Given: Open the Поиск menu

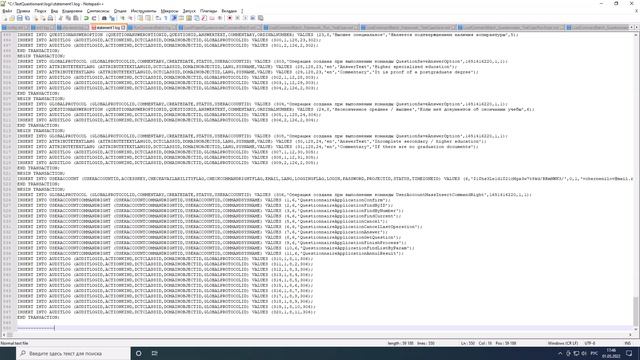Looking at the screenshot, I should (40, 11).
